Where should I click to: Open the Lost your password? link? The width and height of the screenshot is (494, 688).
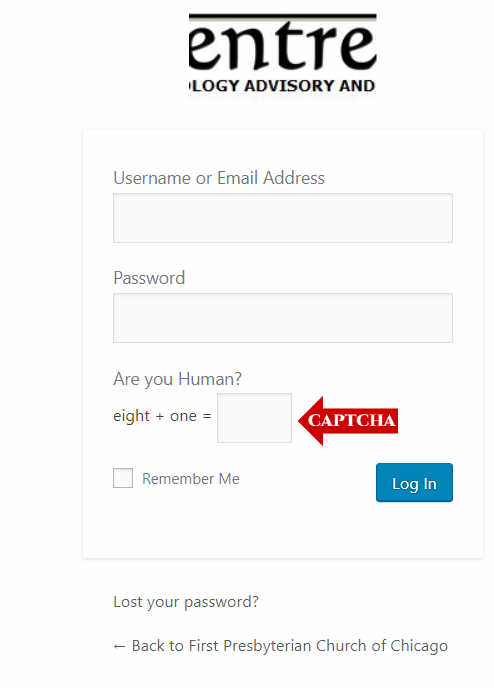point(186,602)
